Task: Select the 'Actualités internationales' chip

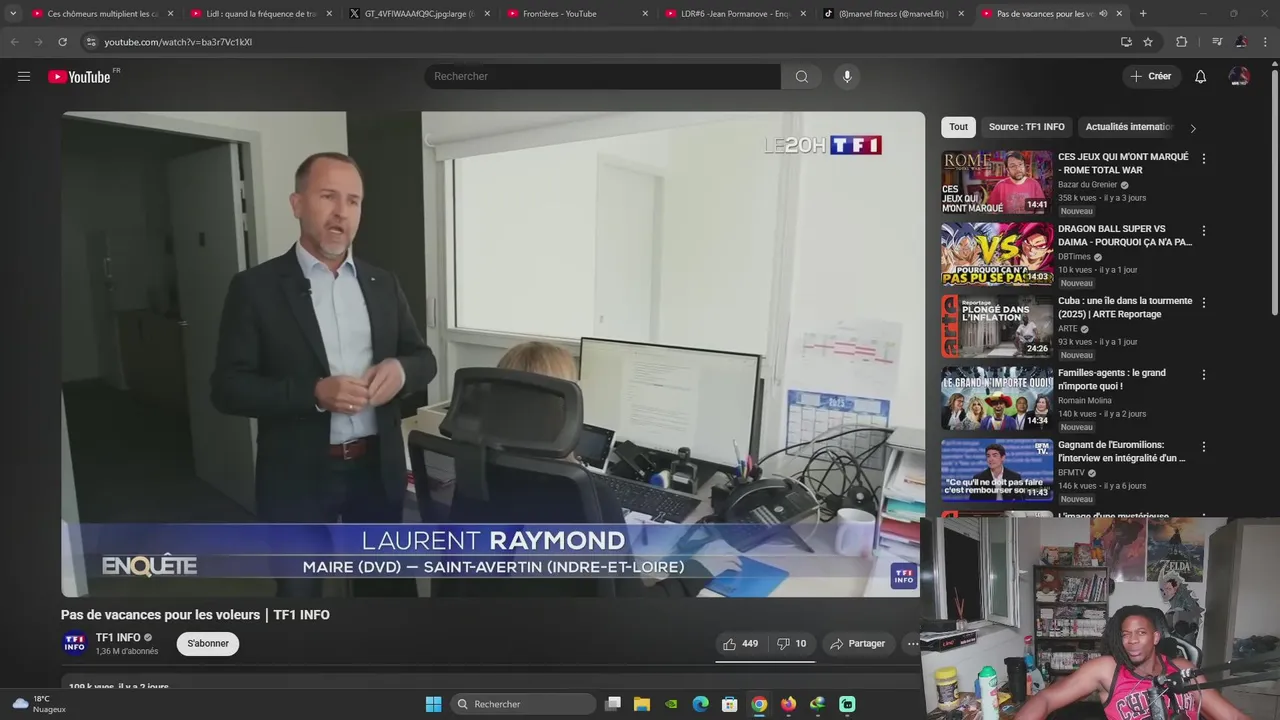Action: click(1129, 127)
